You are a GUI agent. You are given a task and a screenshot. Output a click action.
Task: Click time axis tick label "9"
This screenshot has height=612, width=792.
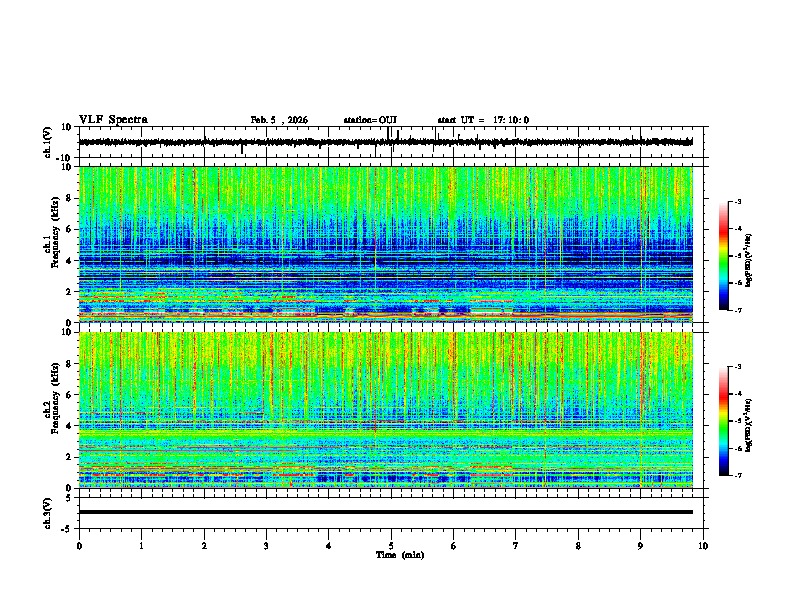[640, 546]
